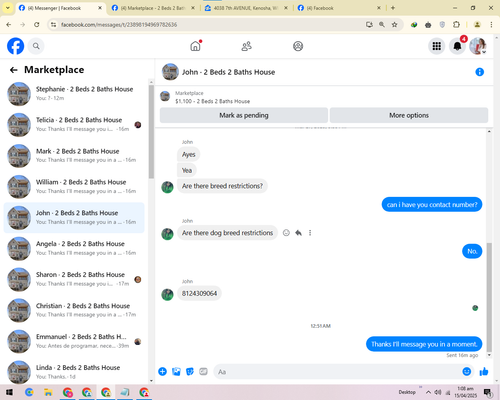Click the "Thanks I'll message you in a moment." bubble
The height and width of the screenshot is (400, 500).
[x=424, y=344]
